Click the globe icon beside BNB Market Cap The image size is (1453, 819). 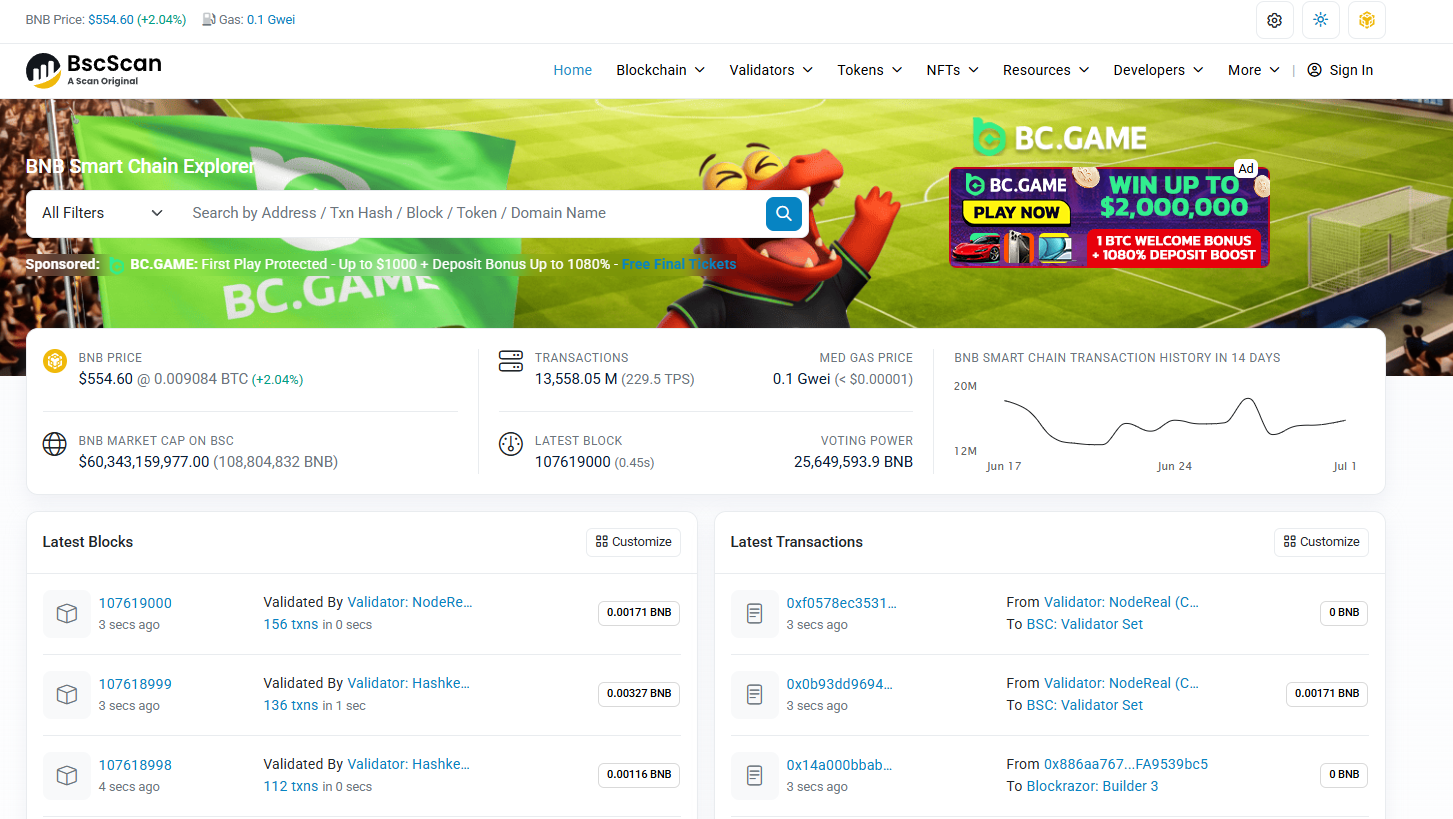55,444
